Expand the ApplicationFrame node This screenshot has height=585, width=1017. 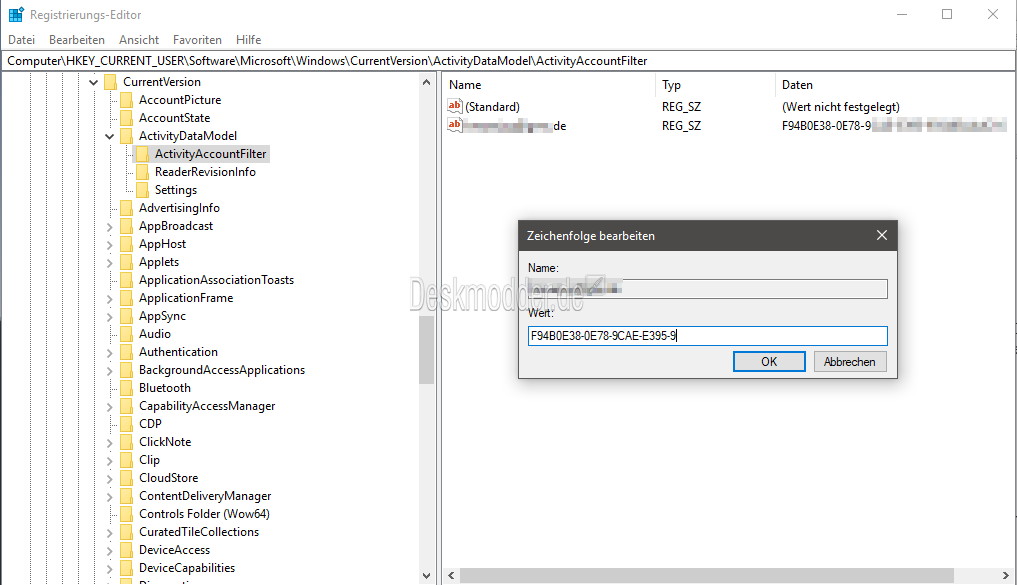[110, 299]
